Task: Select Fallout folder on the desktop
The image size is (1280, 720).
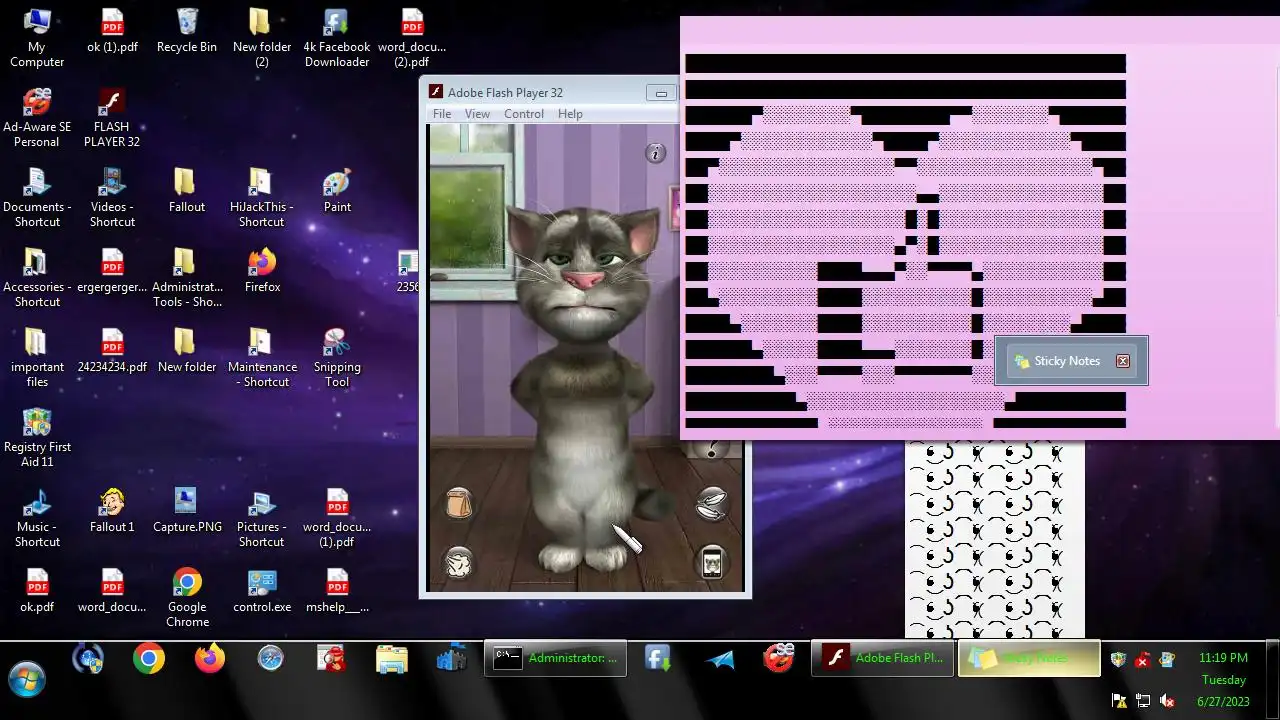Action: click(x=187, y=191)
